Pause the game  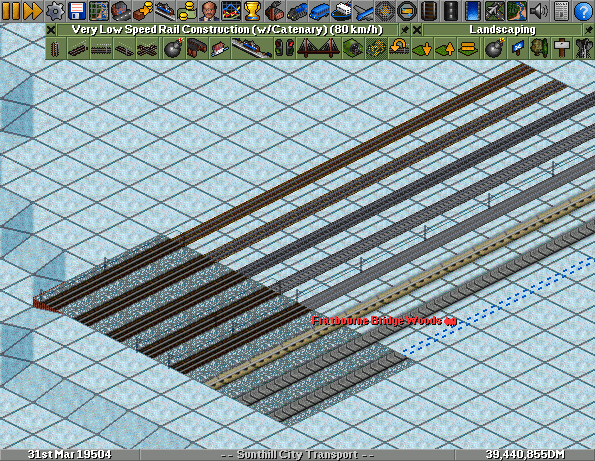pos(11,11)
